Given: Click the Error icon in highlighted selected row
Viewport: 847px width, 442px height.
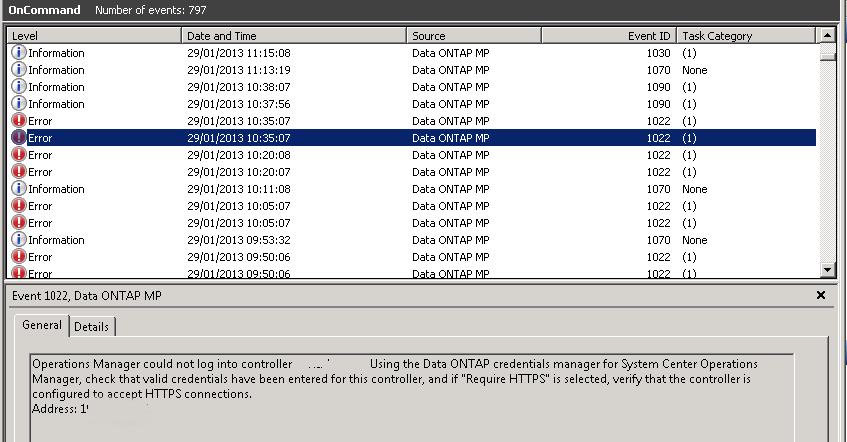Looking at the screenshot, I should [18, 138].
